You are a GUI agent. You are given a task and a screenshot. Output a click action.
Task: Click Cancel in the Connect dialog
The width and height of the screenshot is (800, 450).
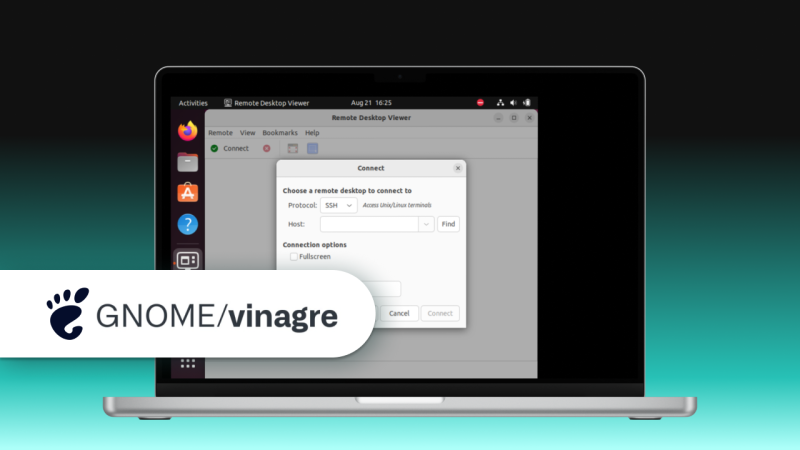click(399, 313)
